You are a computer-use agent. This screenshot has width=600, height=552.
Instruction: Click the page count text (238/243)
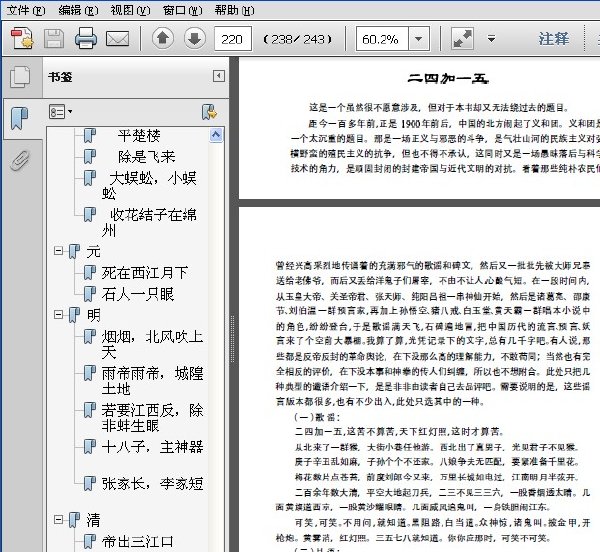pos(298,39)
